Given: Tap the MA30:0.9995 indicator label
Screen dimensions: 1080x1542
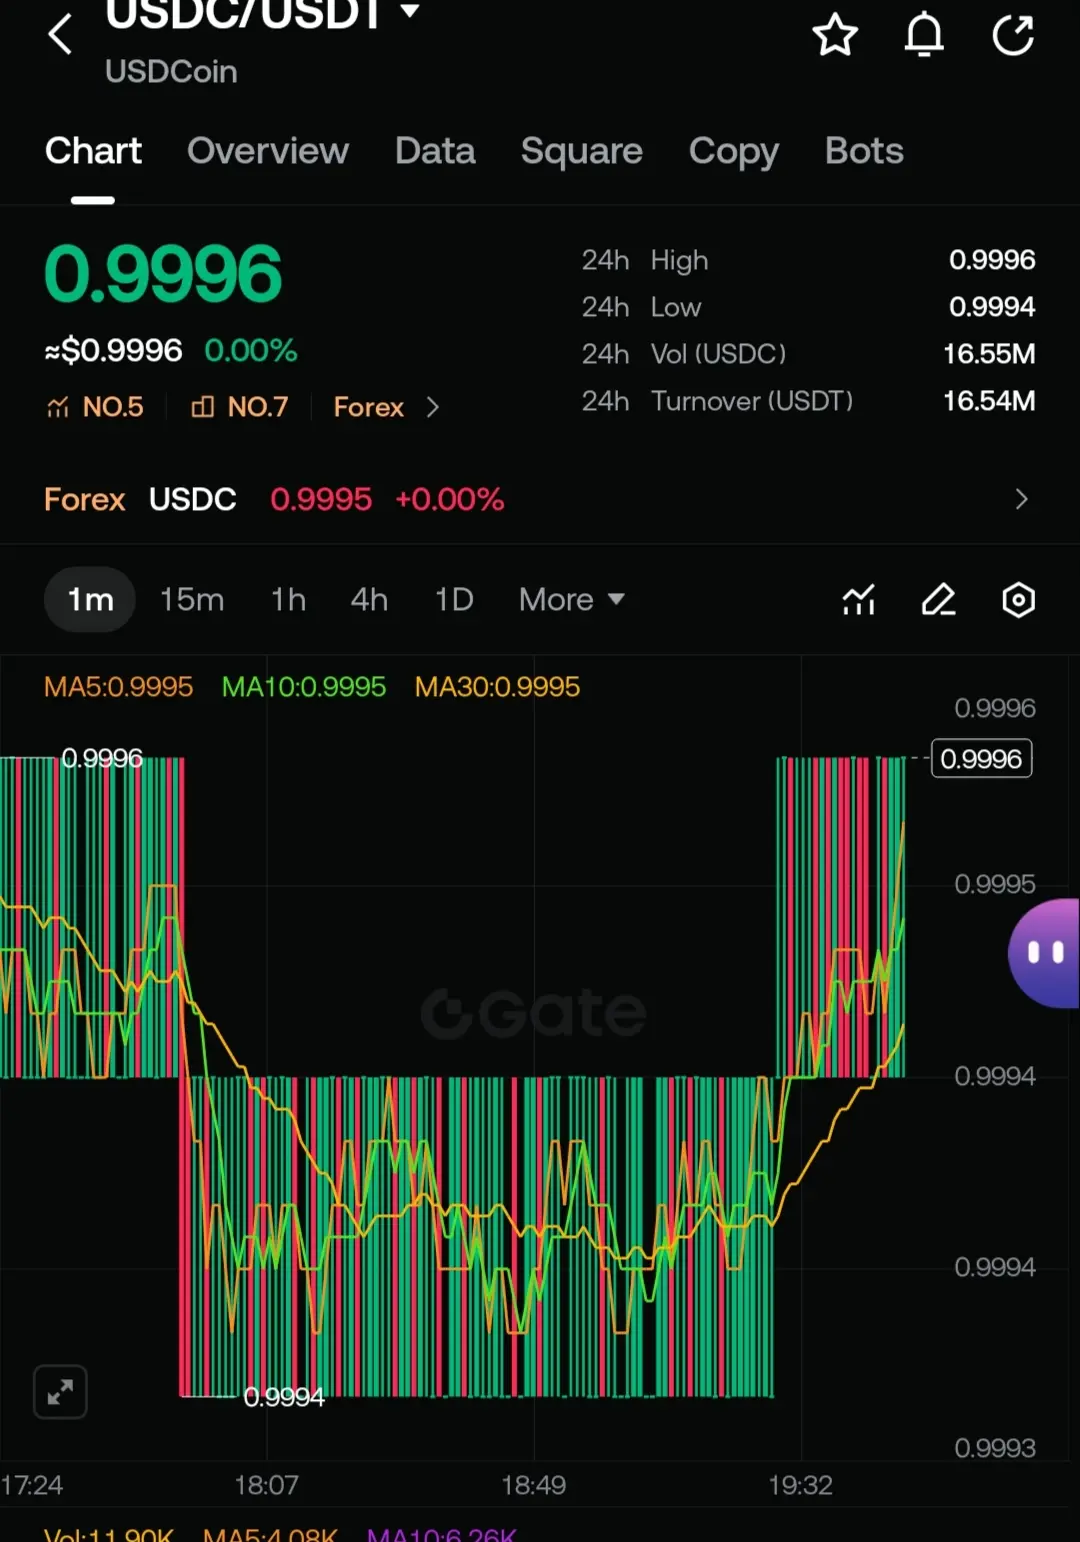Looking at the screenshot, I should [497, 687].
